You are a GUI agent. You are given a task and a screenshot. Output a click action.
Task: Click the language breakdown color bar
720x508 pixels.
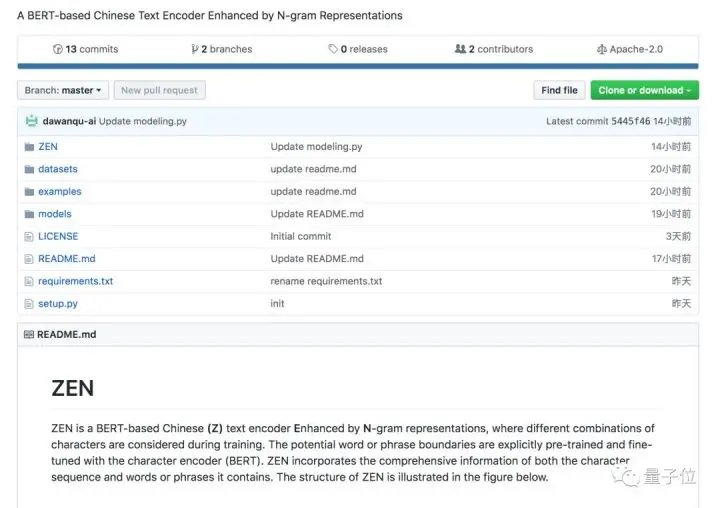click(358, 67)
